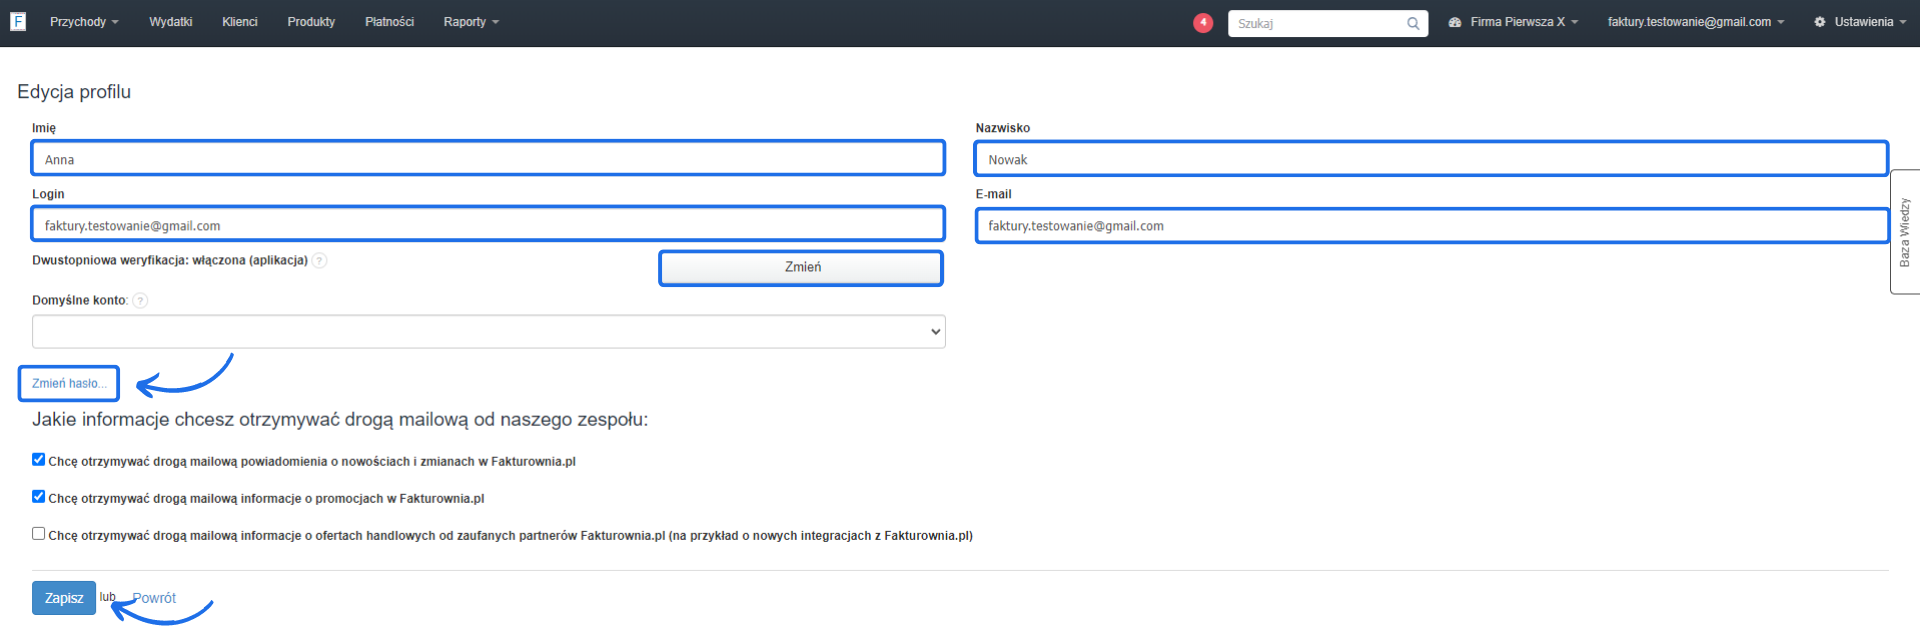The width and height of the screenshot is (1920, 643).
Task: Click the Login input field
Action: [x=488, y=225]
